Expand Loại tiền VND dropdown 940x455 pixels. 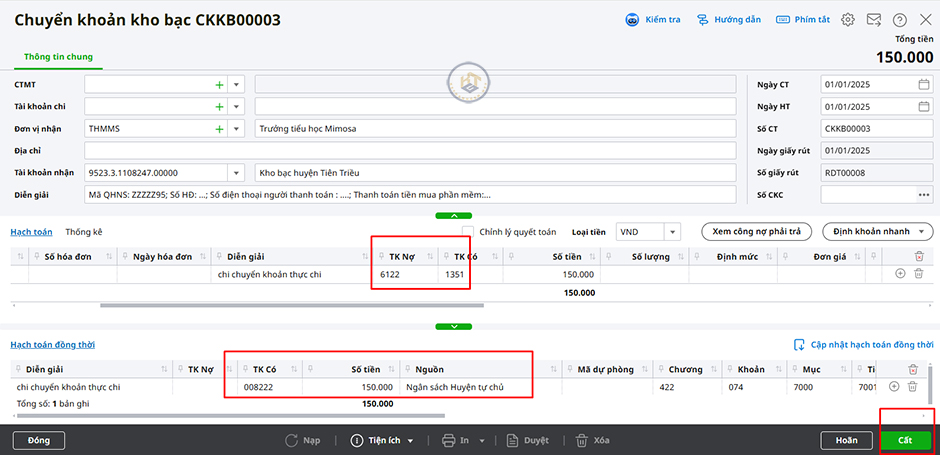[672, 232]
